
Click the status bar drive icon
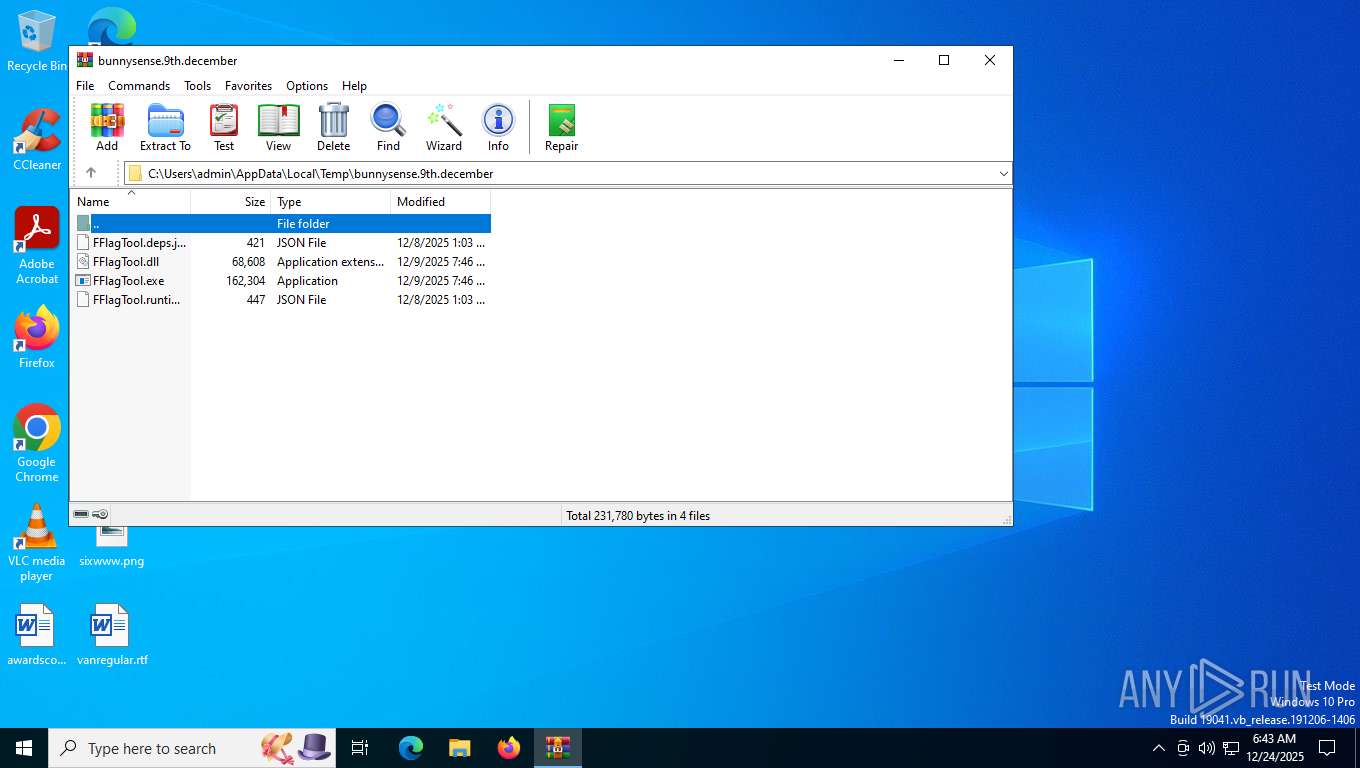(81, 514)
